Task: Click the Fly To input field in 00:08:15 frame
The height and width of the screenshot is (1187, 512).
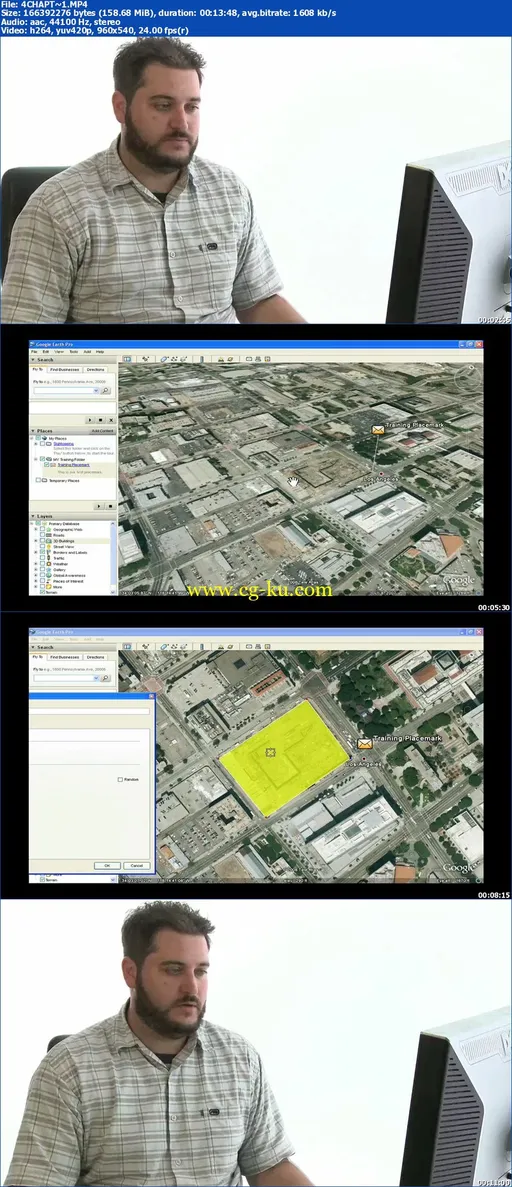Action: (62, 678)
